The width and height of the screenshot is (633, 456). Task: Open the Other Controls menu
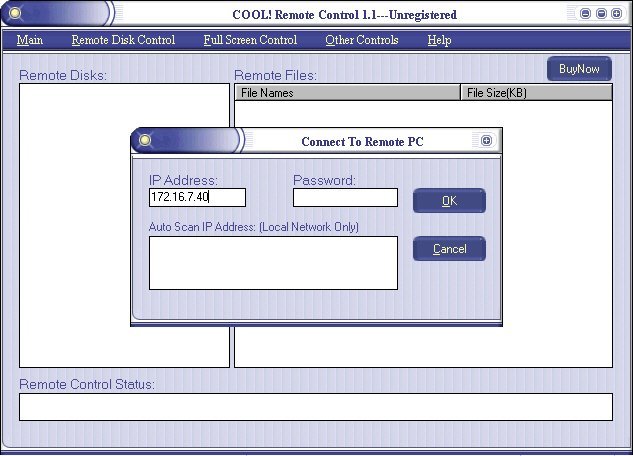tap(362, 40)
